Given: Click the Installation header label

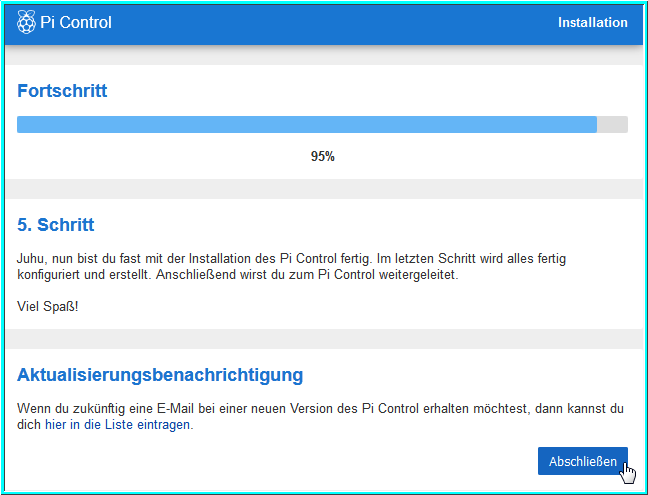Looking at the screenshot, I should tap(593, 22).
